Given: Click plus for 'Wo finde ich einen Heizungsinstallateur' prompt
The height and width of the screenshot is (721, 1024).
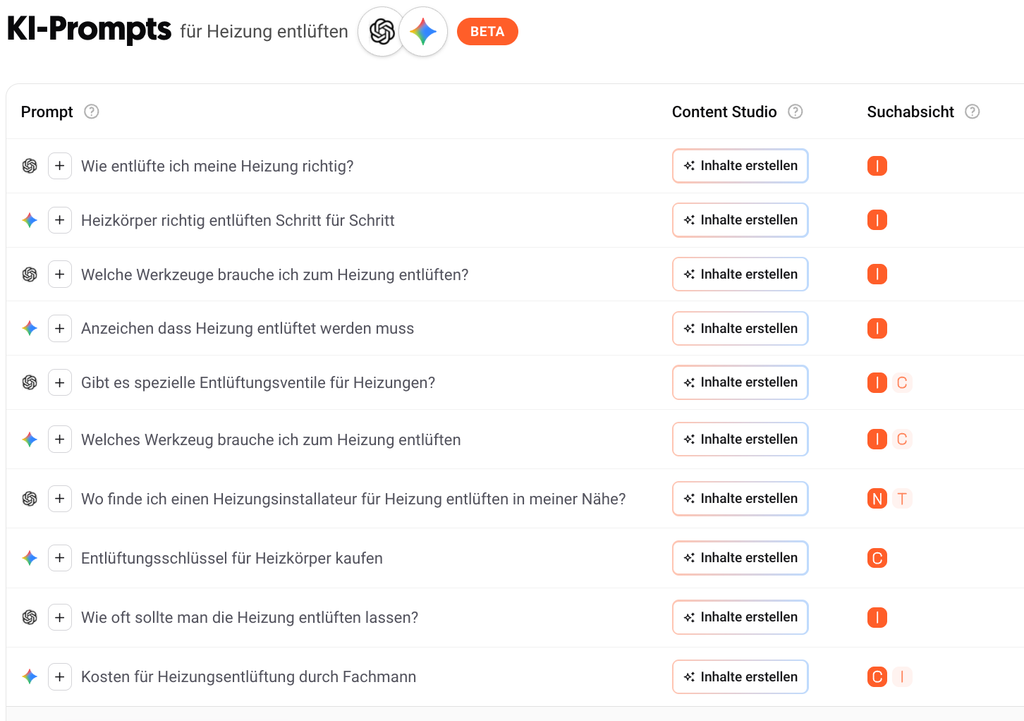Looking at the screenshot, I should click(x=59, y=499).
